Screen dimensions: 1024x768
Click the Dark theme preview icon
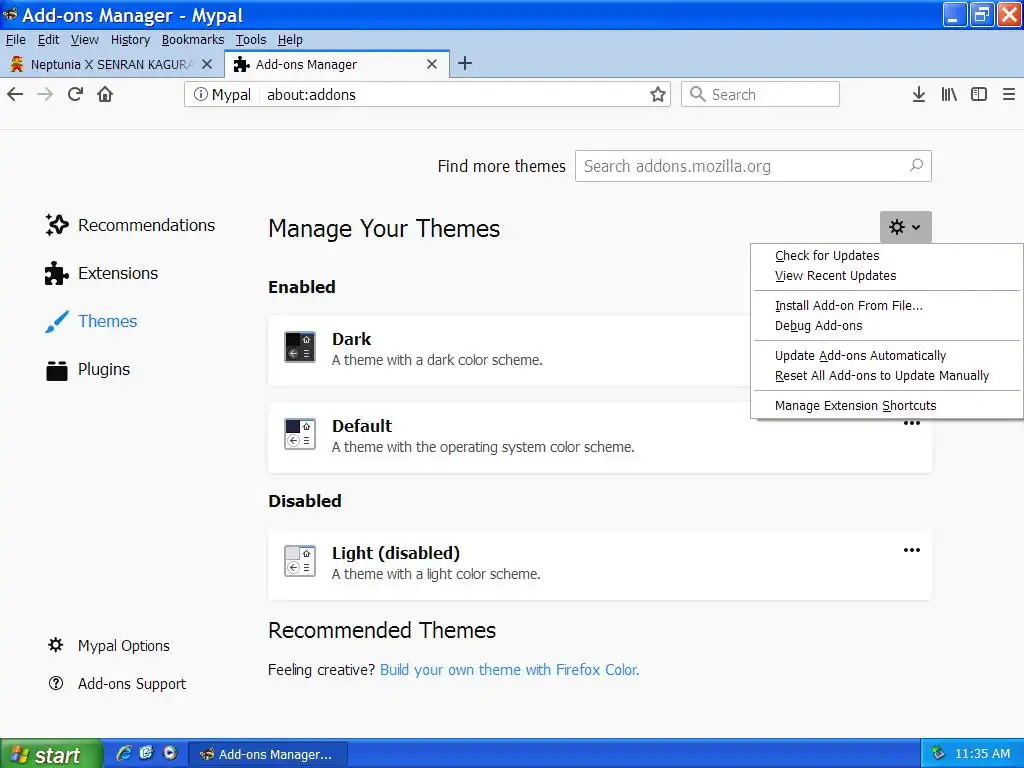pyautogui.click(x=300, y=347)
